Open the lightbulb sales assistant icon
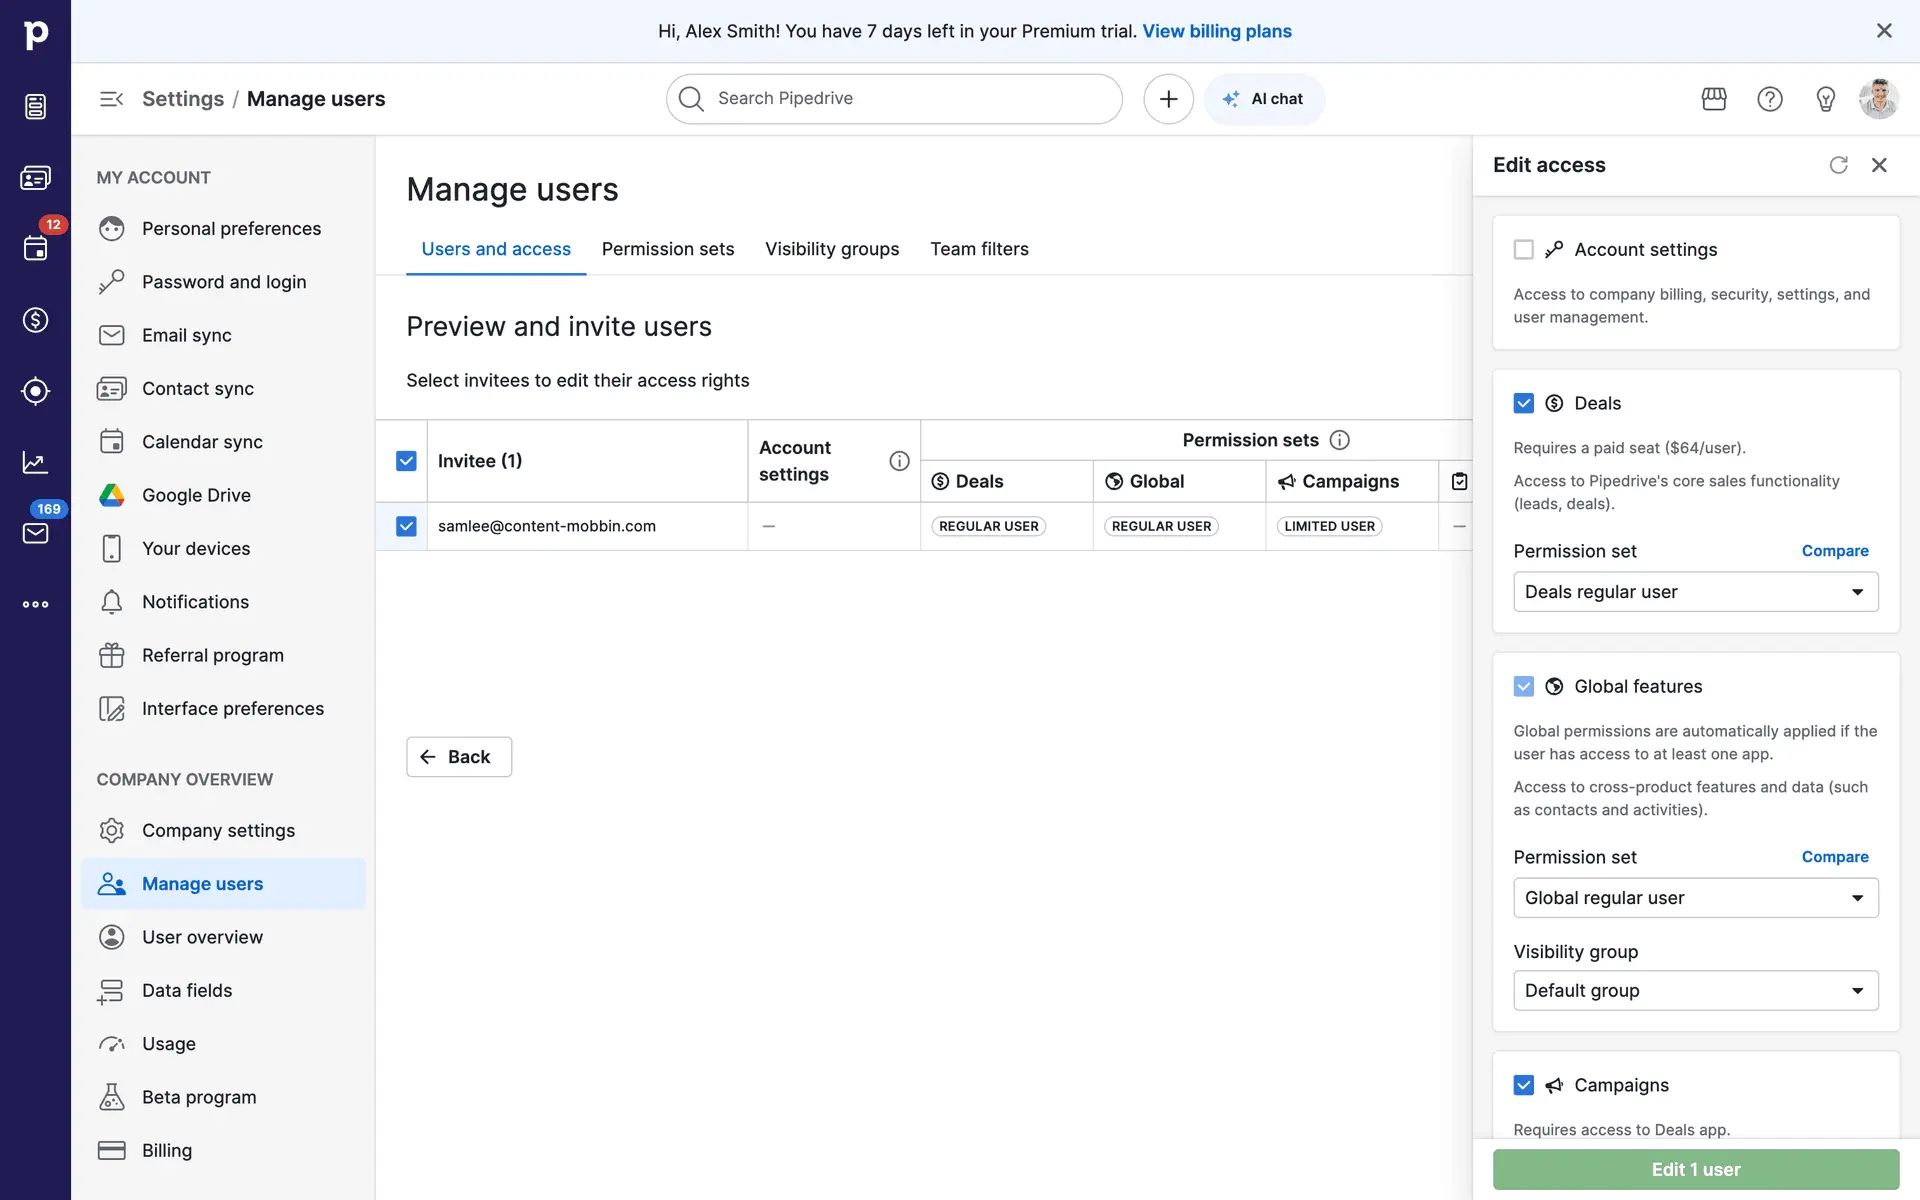1920x1200 pixels. point(1825,99)
